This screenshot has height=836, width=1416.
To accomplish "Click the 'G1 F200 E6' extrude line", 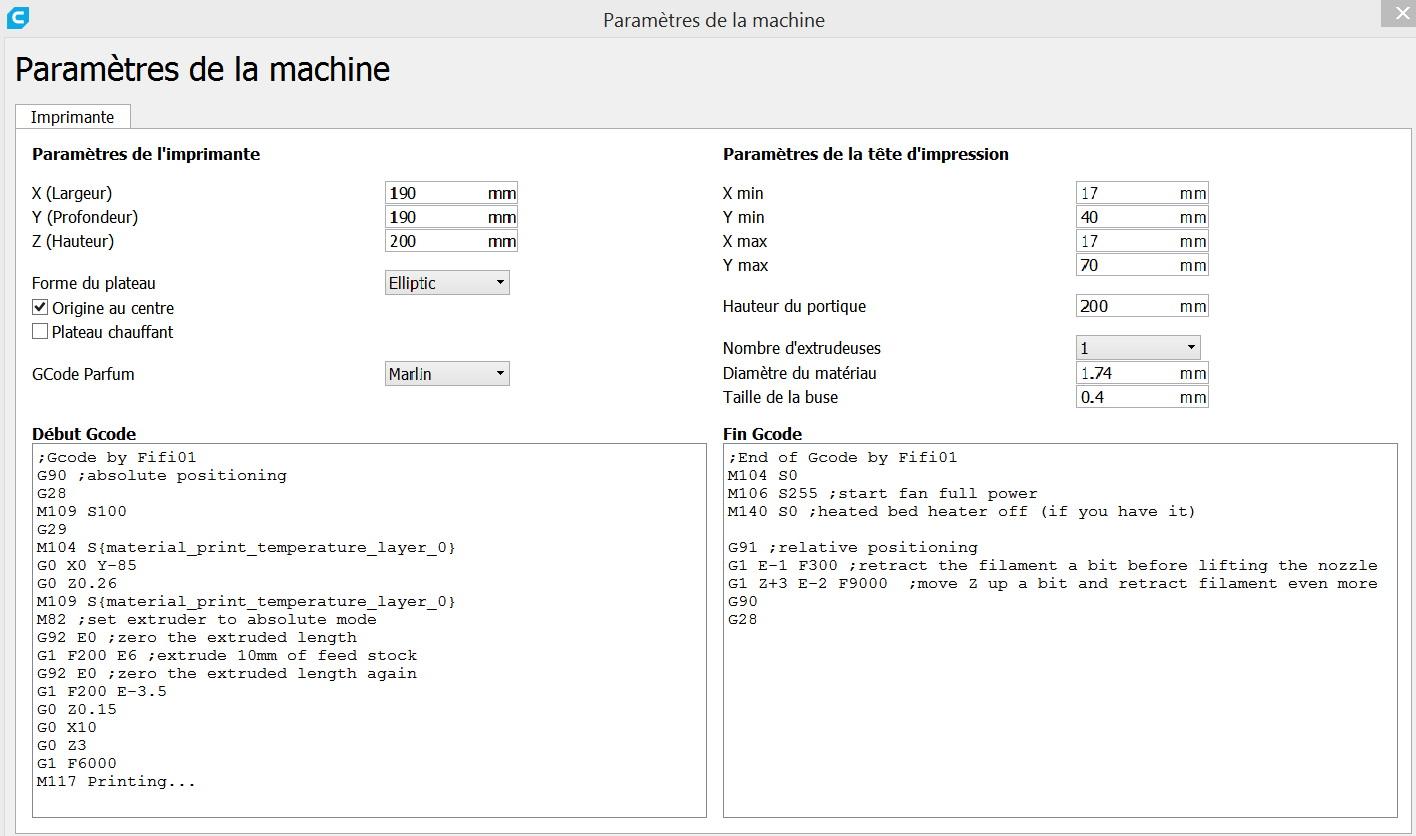I will 227,656.
